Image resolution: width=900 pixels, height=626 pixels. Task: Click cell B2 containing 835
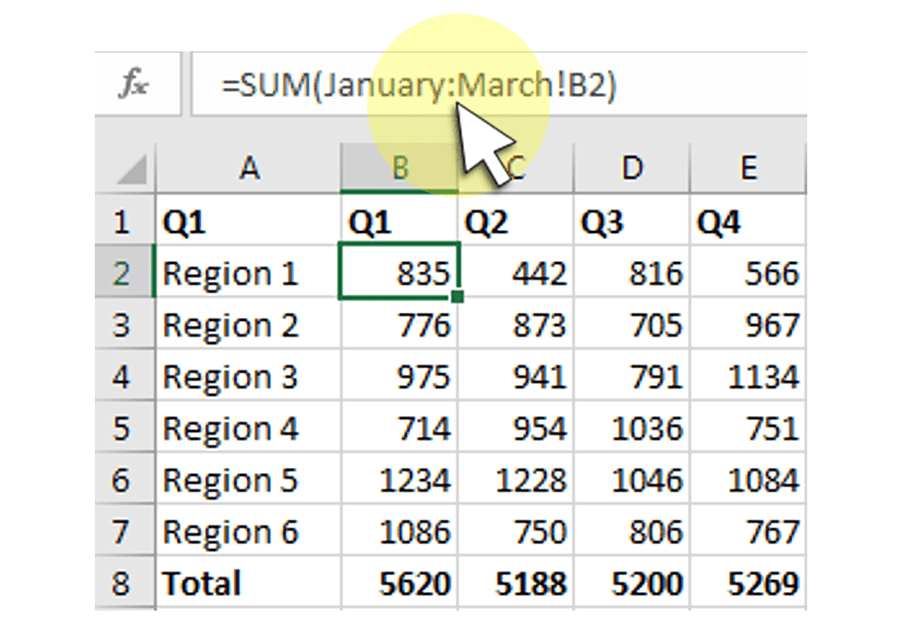(x=400, y=273)
